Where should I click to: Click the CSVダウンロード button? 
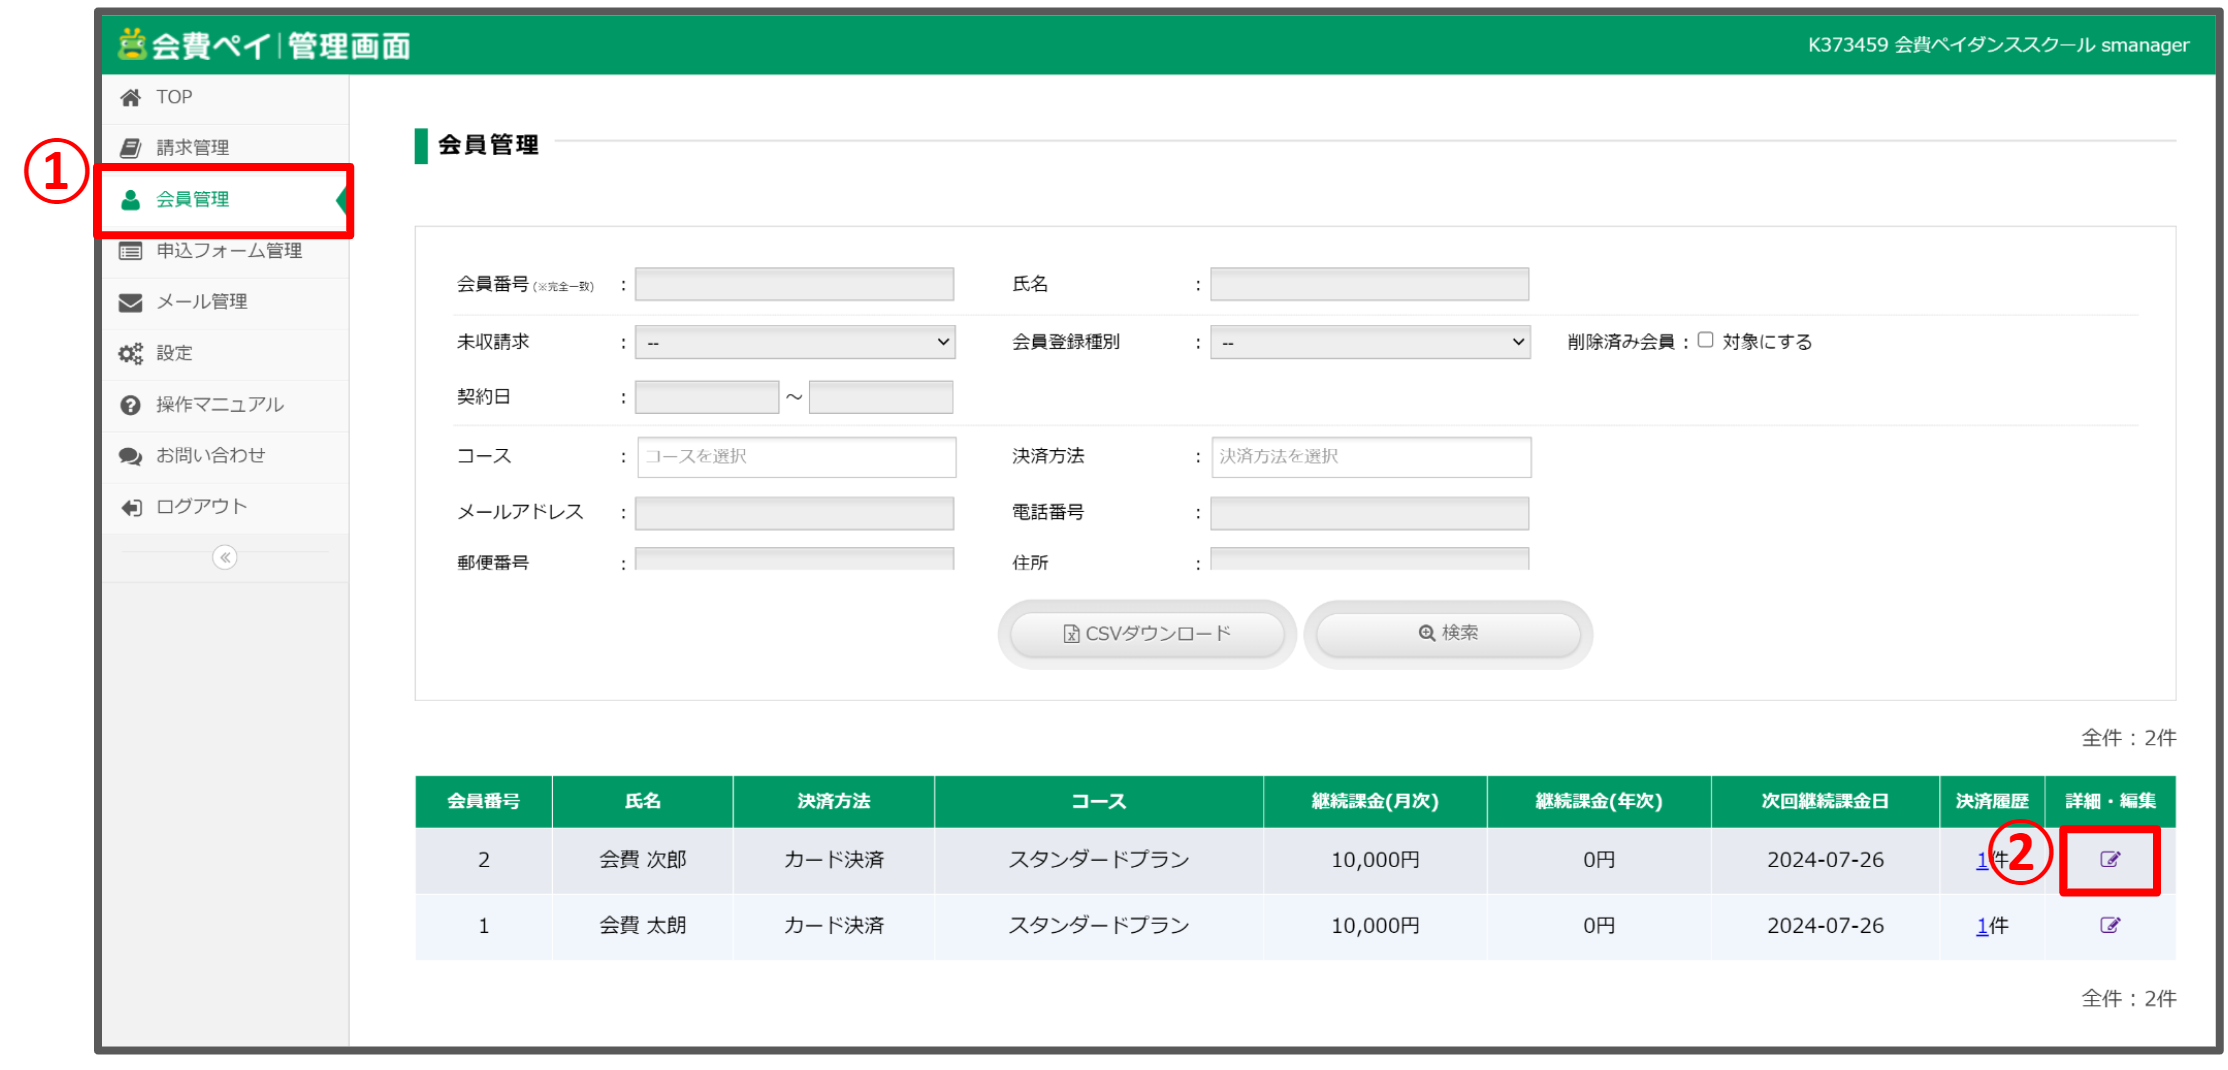(1146, 633)
